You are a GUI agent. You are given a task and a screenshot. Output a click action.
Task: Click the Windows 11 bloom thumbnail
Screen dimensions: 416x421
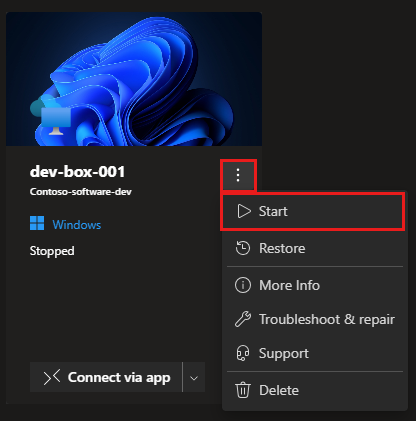coord(134,79)
